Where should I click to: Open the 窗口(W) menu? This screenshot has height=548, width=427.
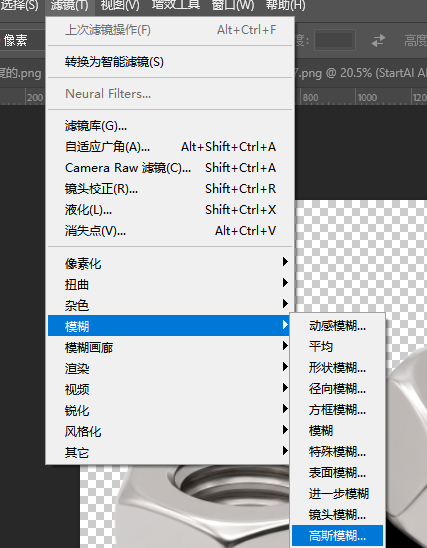[233, 5]
